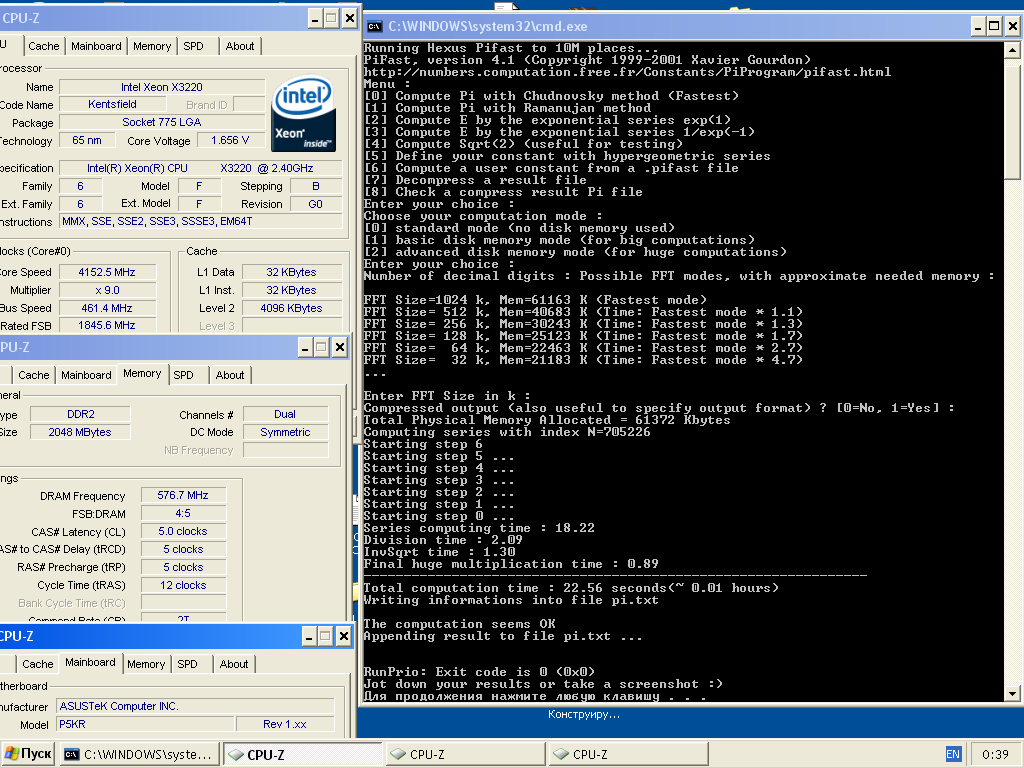Select the active Memory tab in middle CPU-Z
Viewport: 1024px width, 768px height.
pos(142,374)
